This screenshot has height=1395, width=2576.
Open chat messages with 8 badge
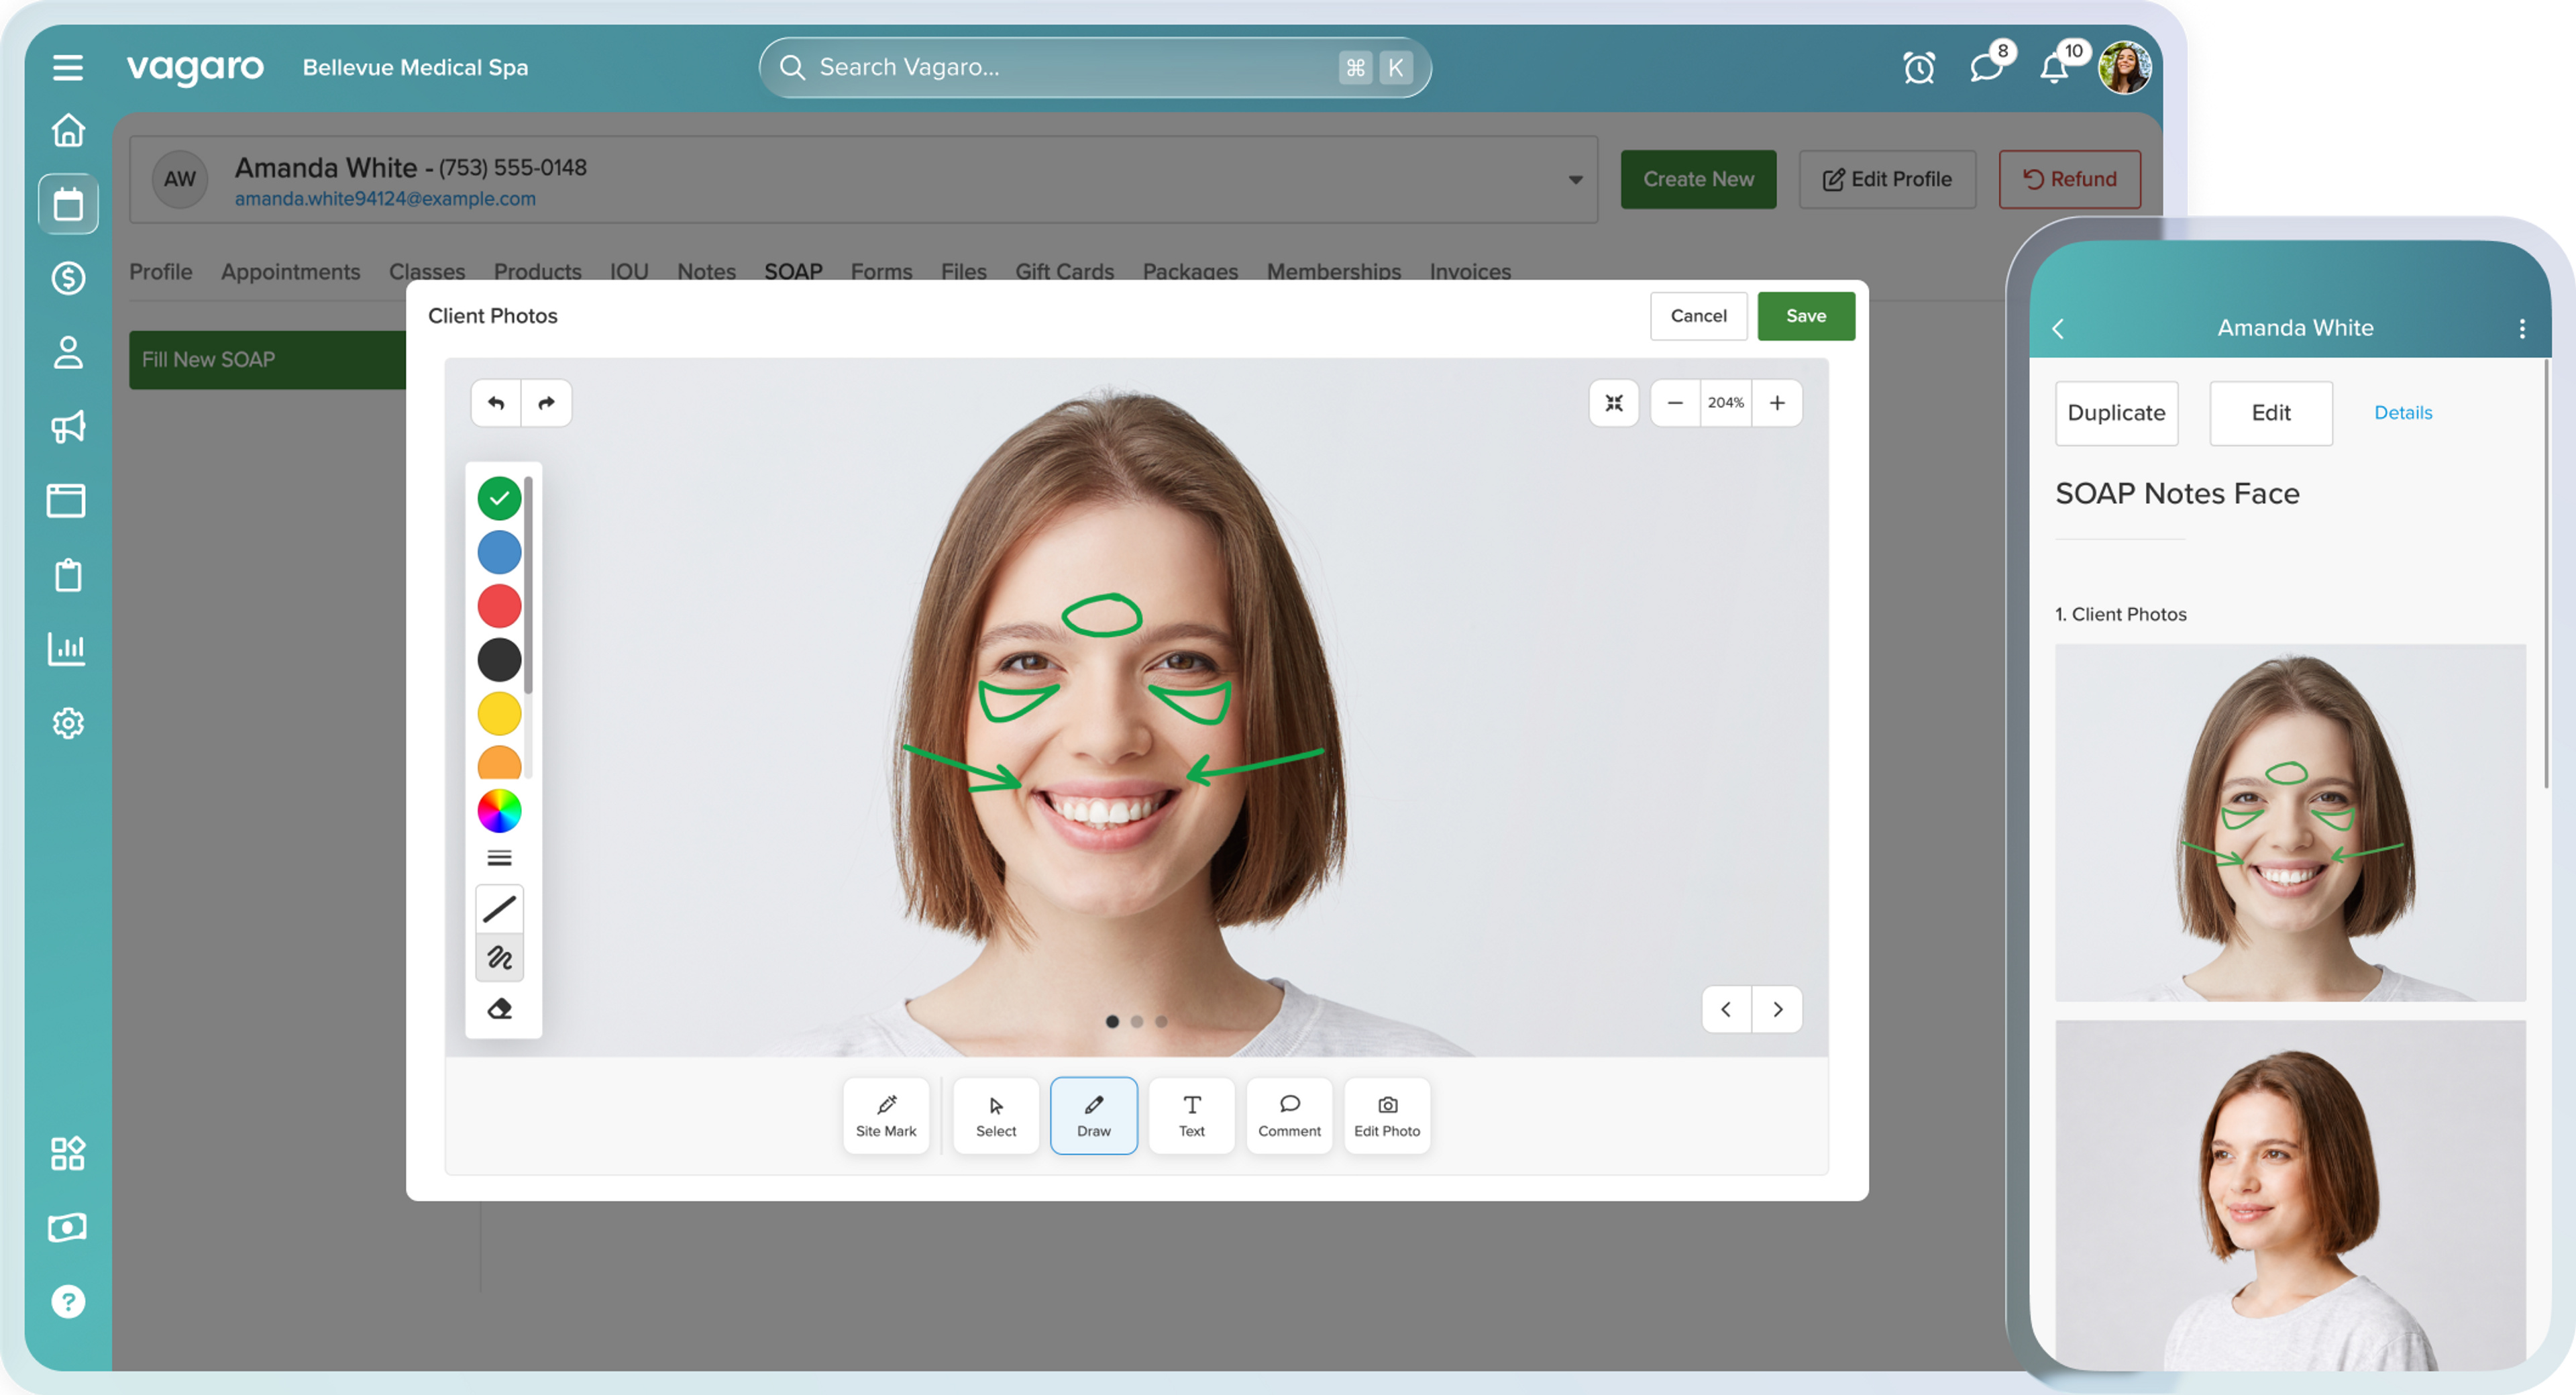click(x=1987, y=68)
